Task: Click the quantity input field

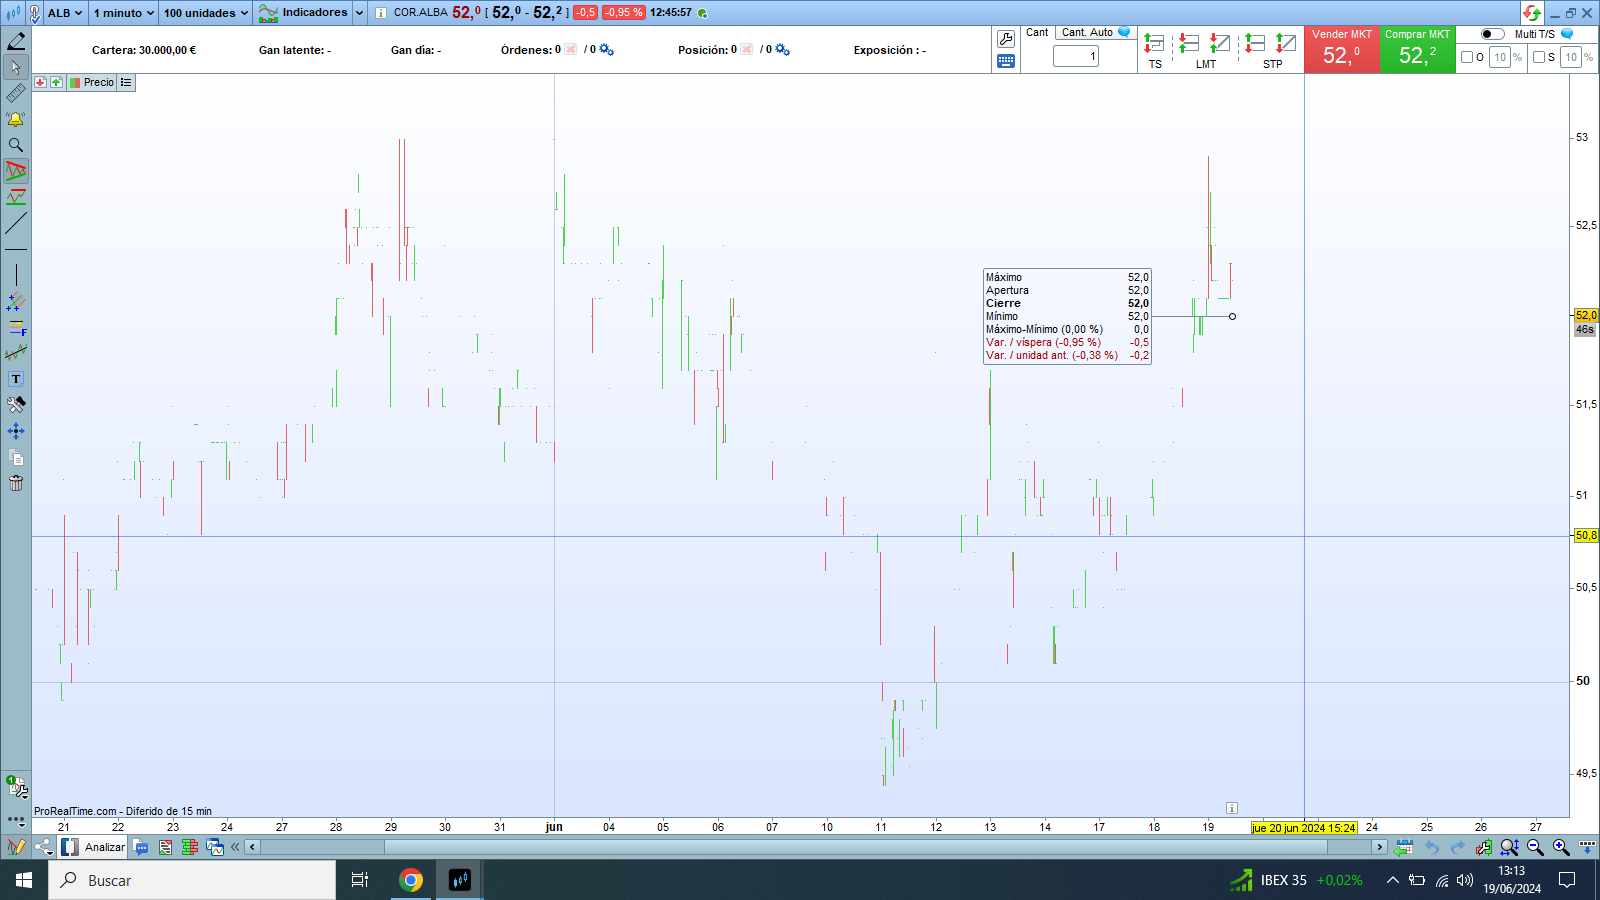Action: pos(1076,56)
